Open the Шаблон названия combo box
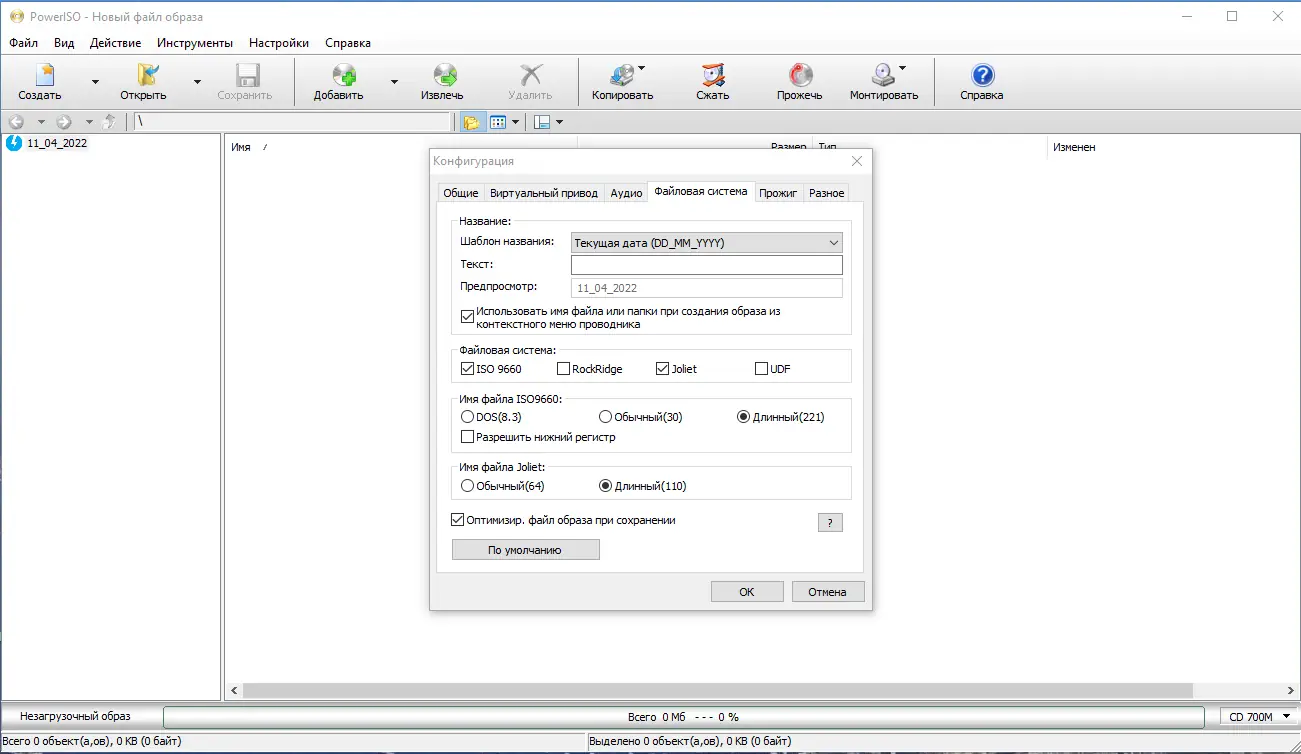The height and width of the screenshot is (754, 1301). point(707,243)
